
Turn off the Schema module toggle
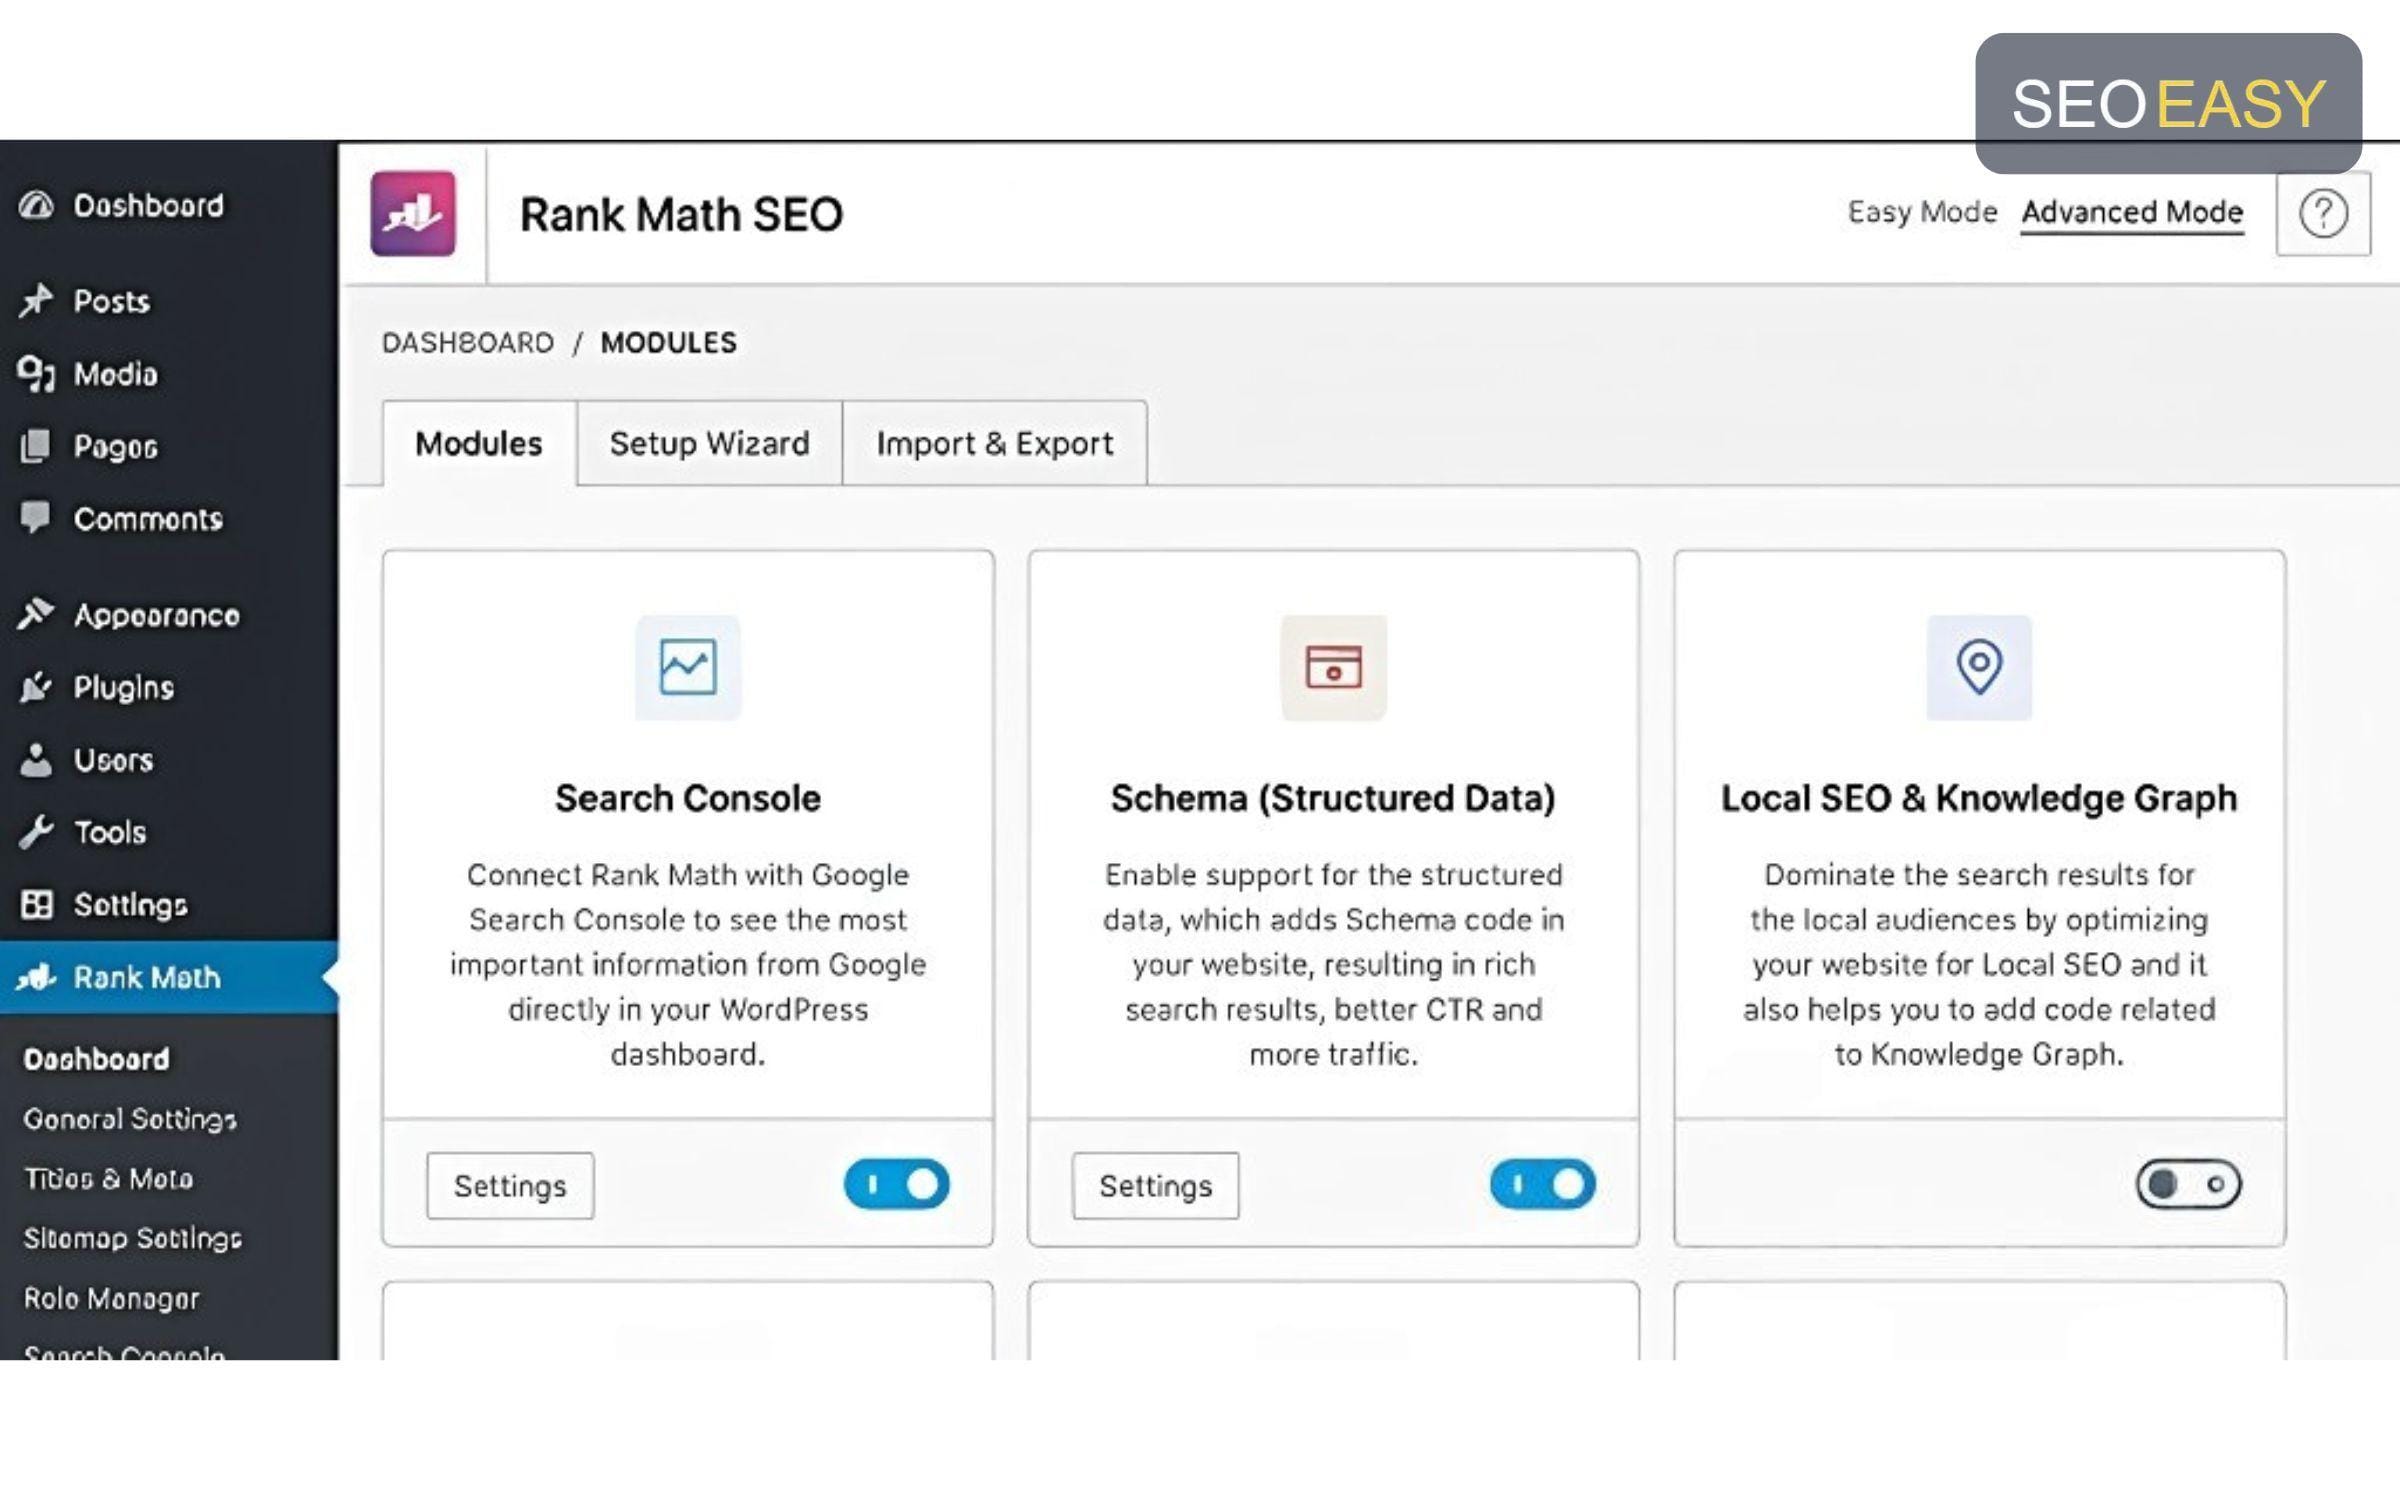[x=1542, y=1184]
